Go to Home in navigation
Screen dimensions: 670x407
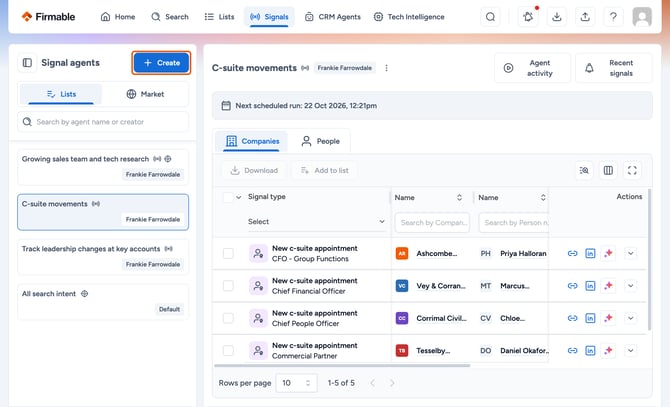click(118, 17)
